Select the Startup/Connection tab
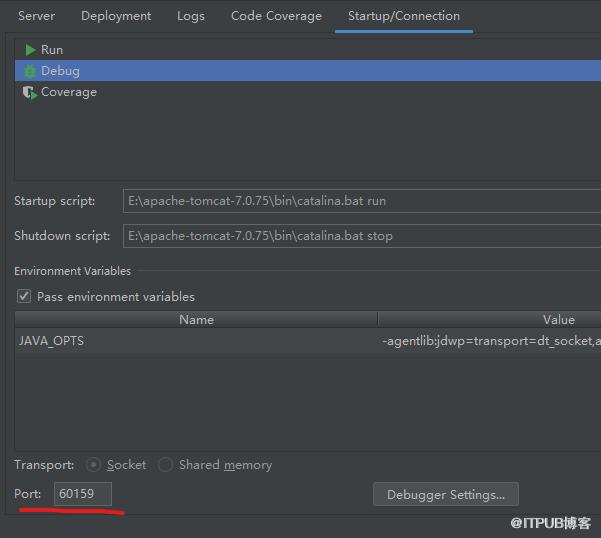The height and width of the screenshot is (538, 601). pyautogui.click(x=404, y=16)
